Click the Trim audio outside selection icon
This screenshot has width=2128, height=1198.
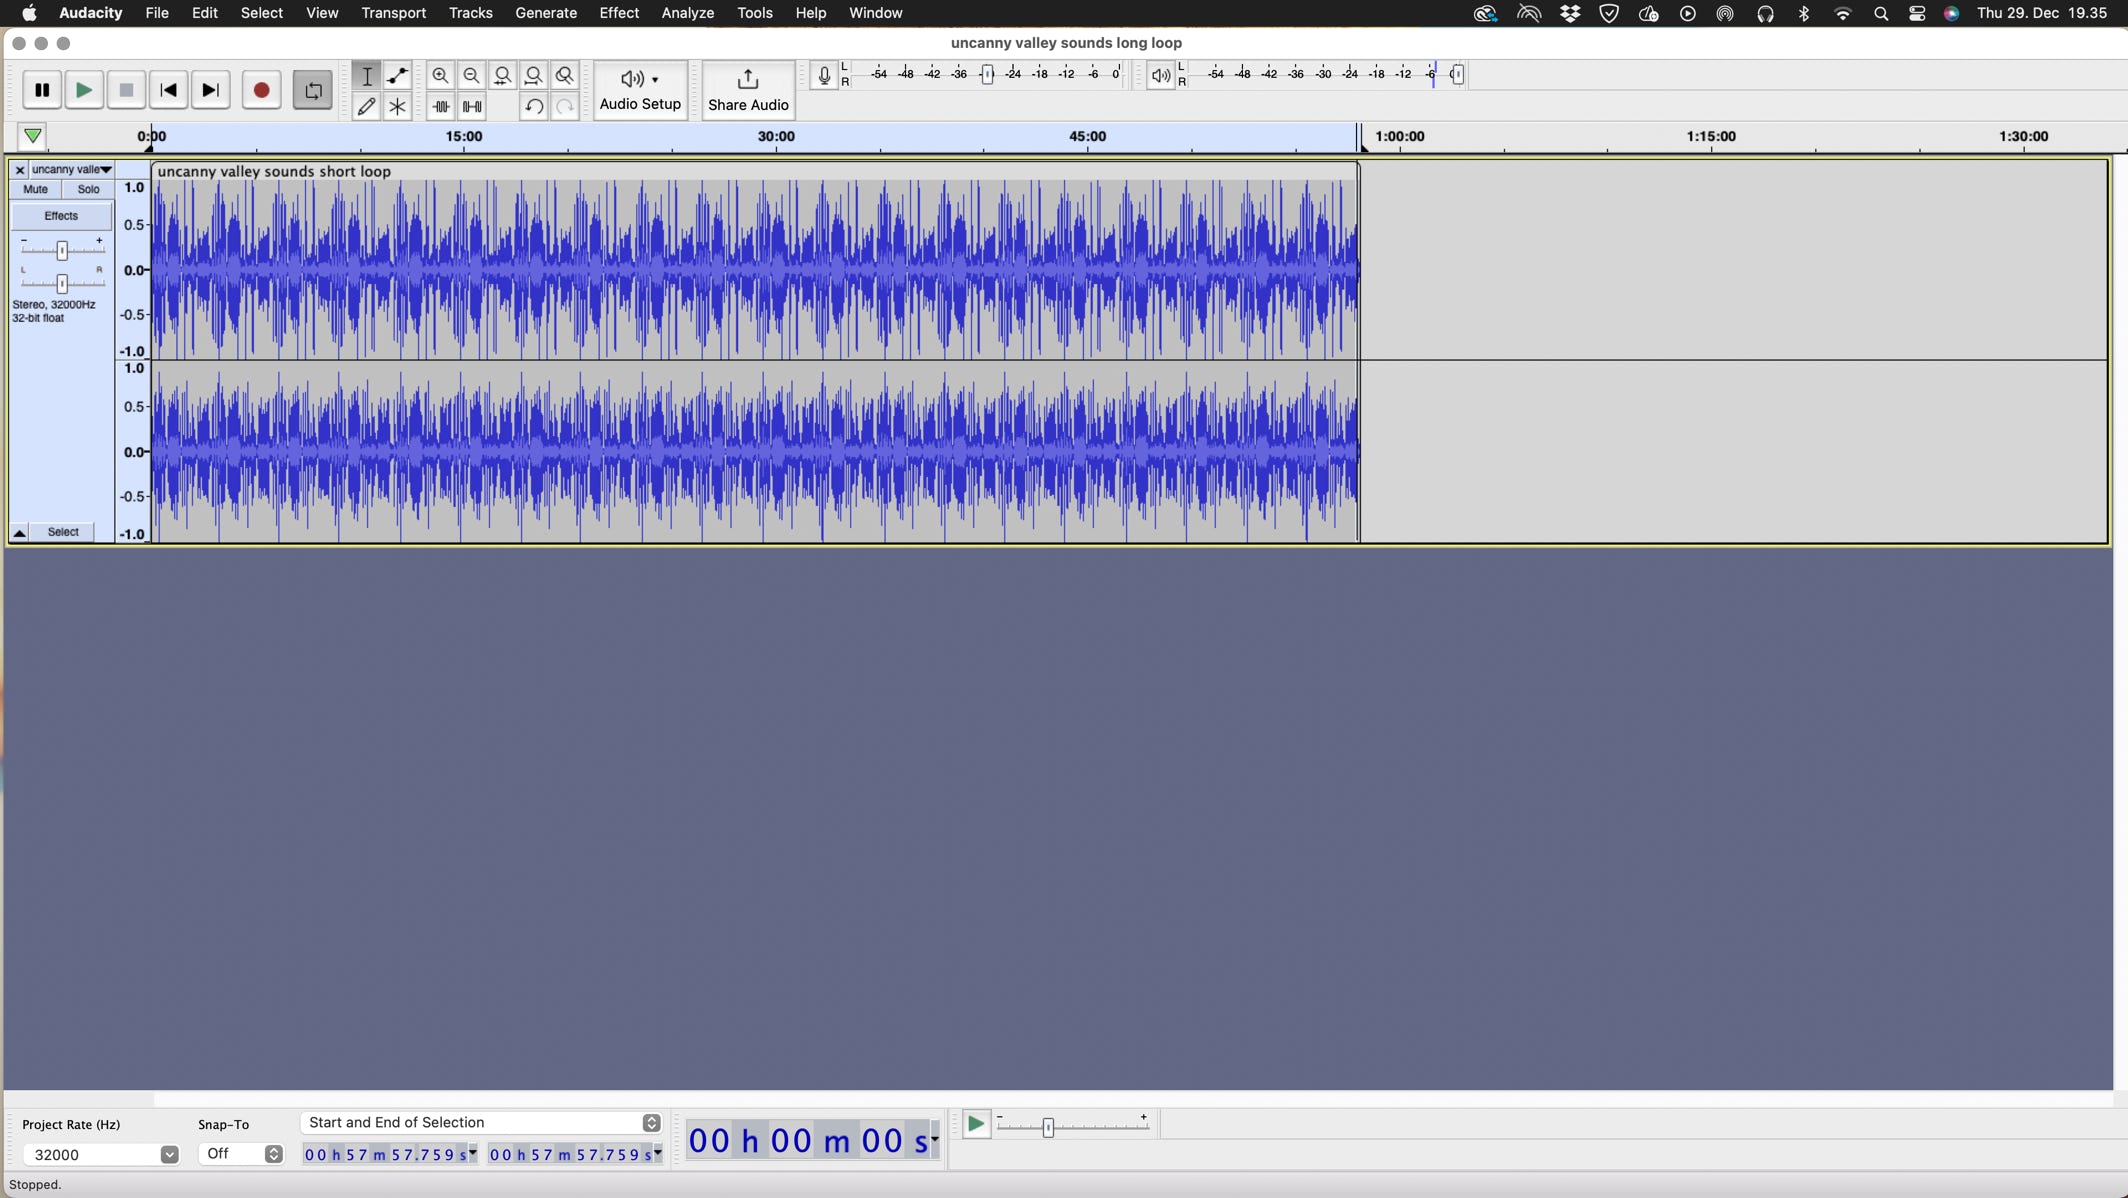(440, 107)
